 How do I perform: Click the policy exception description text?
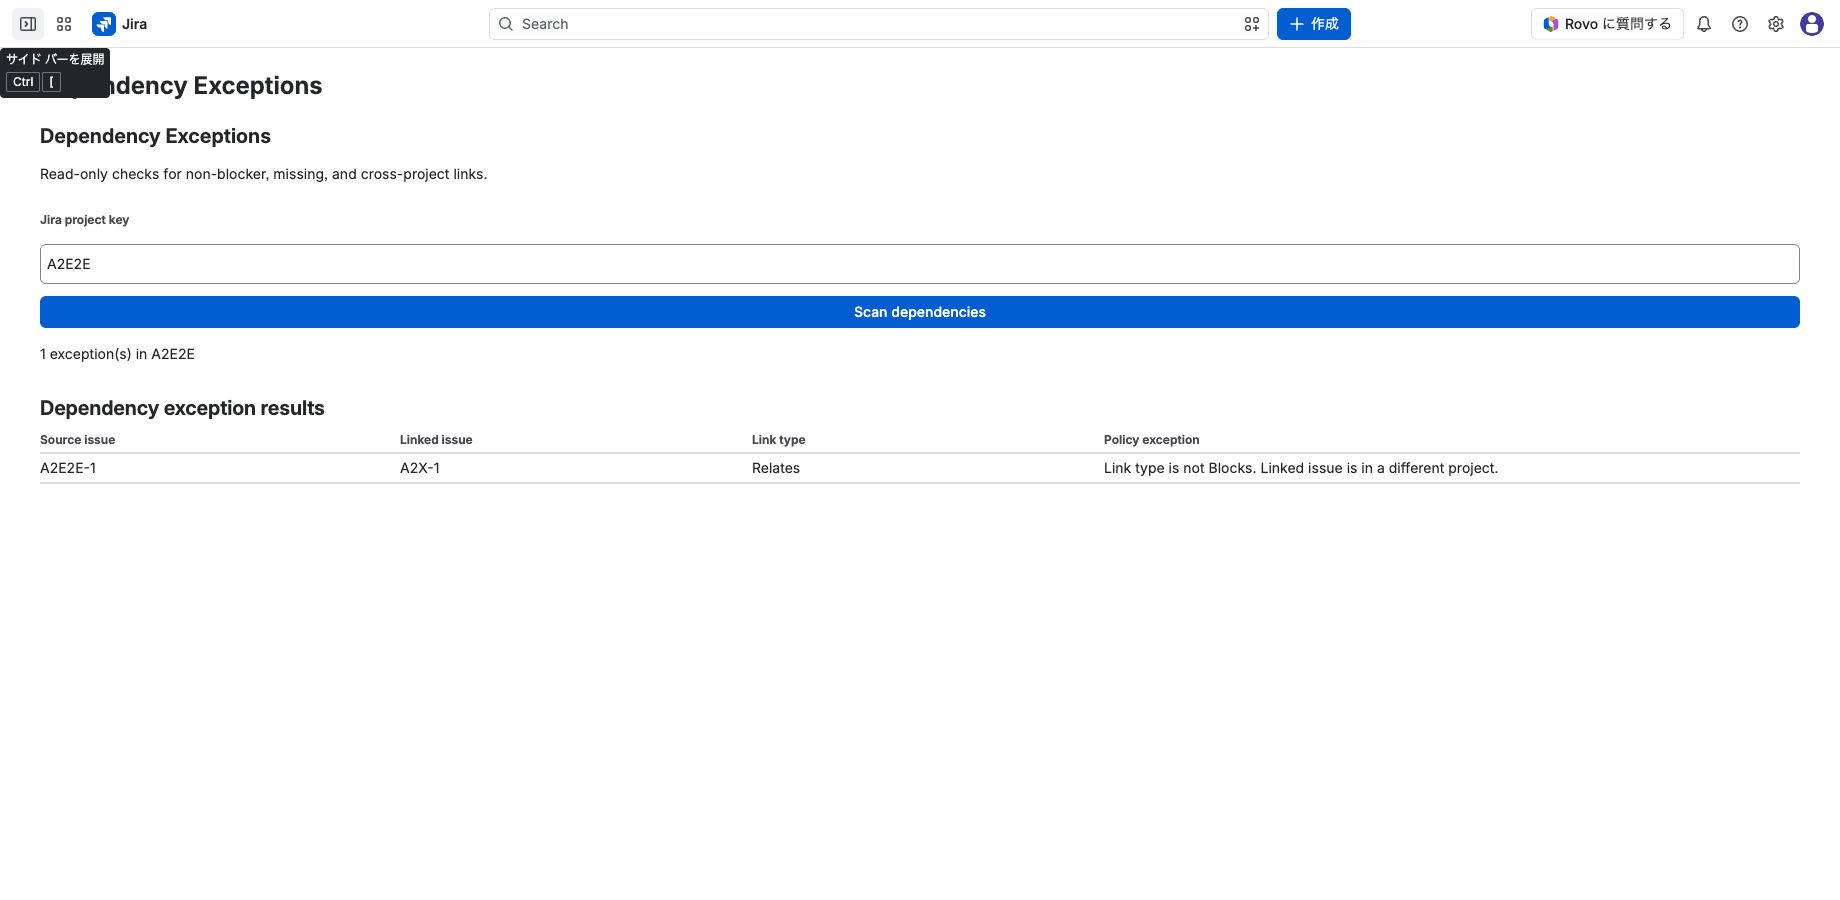pos(1301,468)
